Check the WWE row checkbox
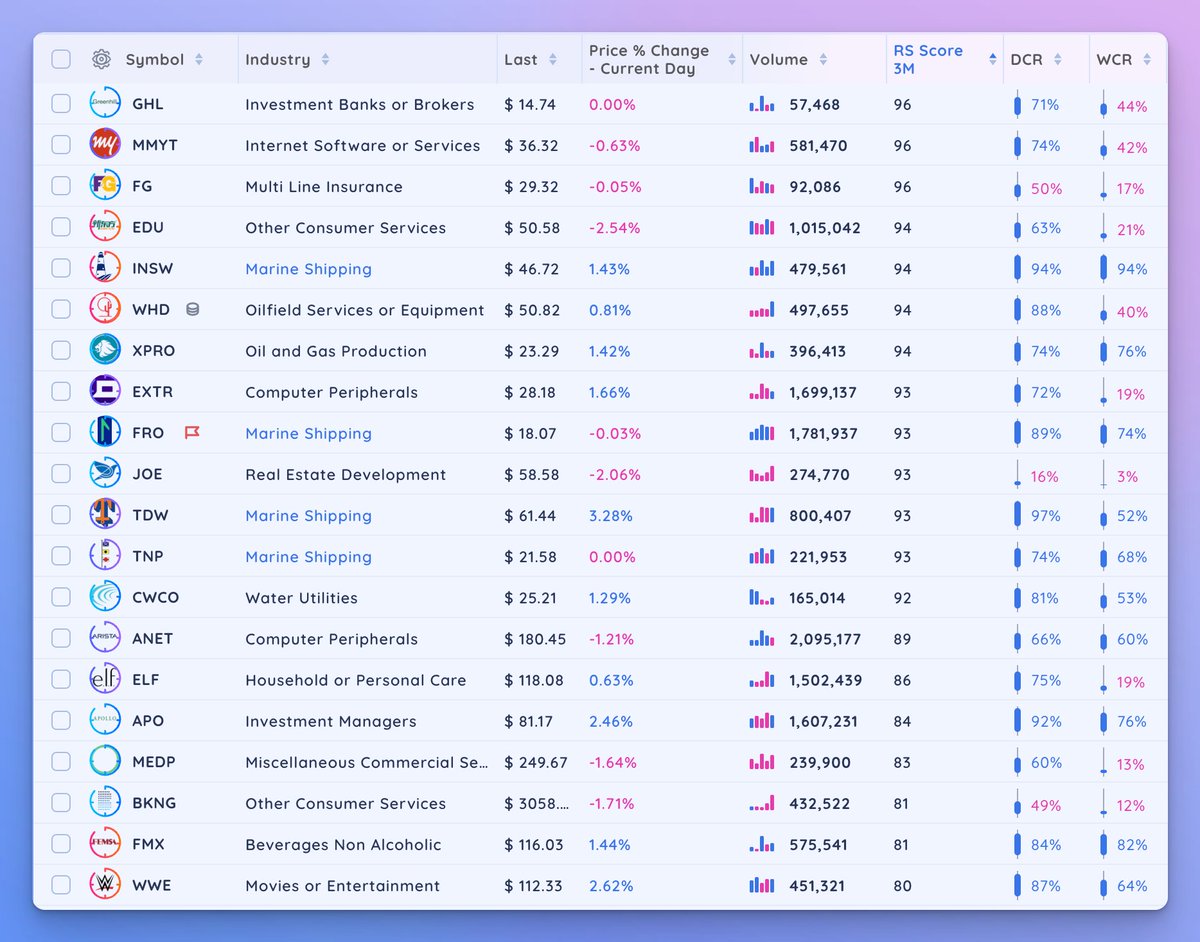 [x=61, y=885]
